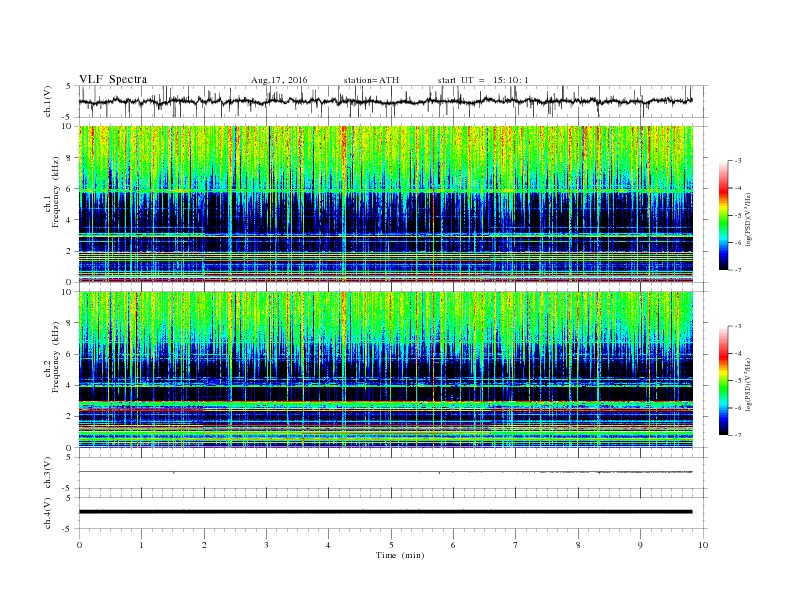Click the "ch.3(V)" axis label
This screenshot has width=792, height=612.
click(48, 473)
